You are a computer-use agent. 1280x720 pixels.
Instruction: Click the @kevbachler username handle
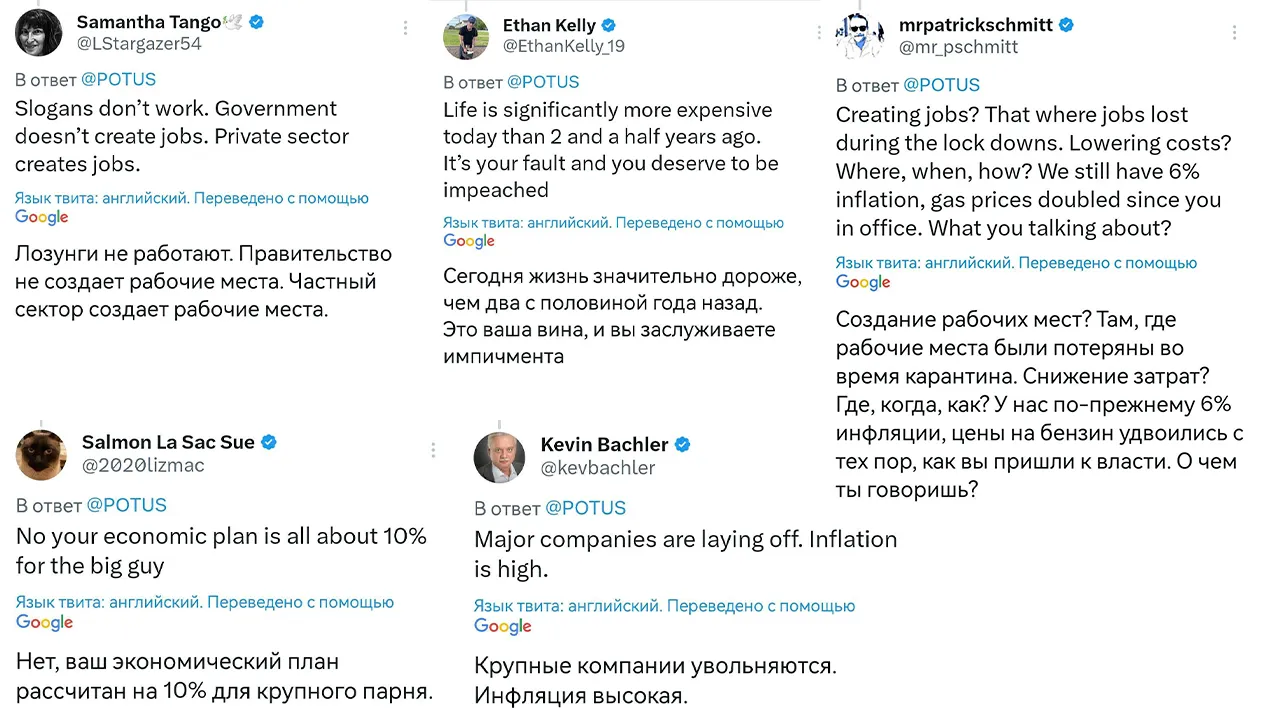tap(598, 467)
